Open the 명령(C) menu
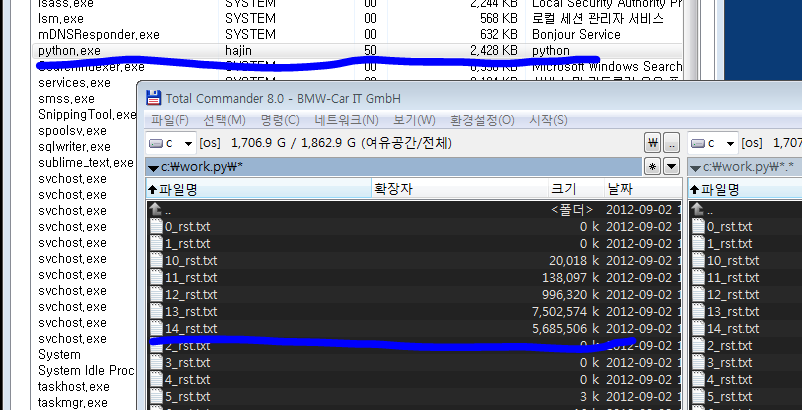 click(x=280, y=120)
